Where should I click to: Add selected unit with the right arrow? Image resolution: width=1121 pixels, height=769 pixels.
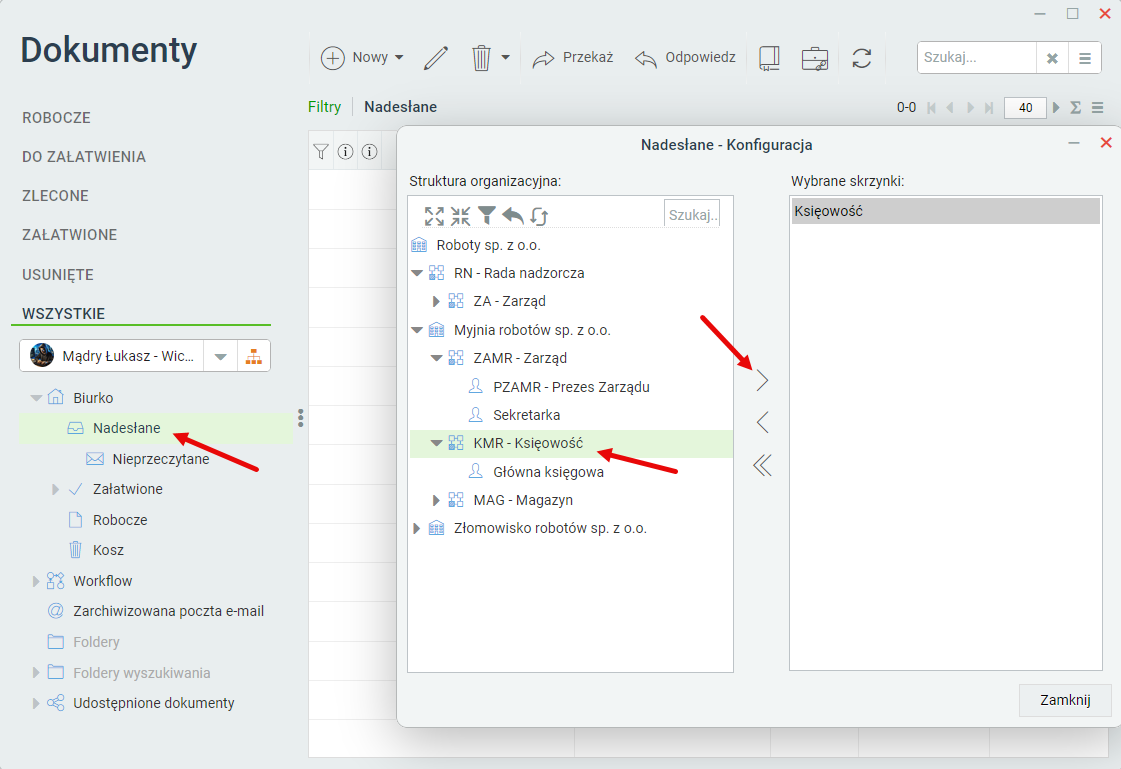[x=762, y=381]
